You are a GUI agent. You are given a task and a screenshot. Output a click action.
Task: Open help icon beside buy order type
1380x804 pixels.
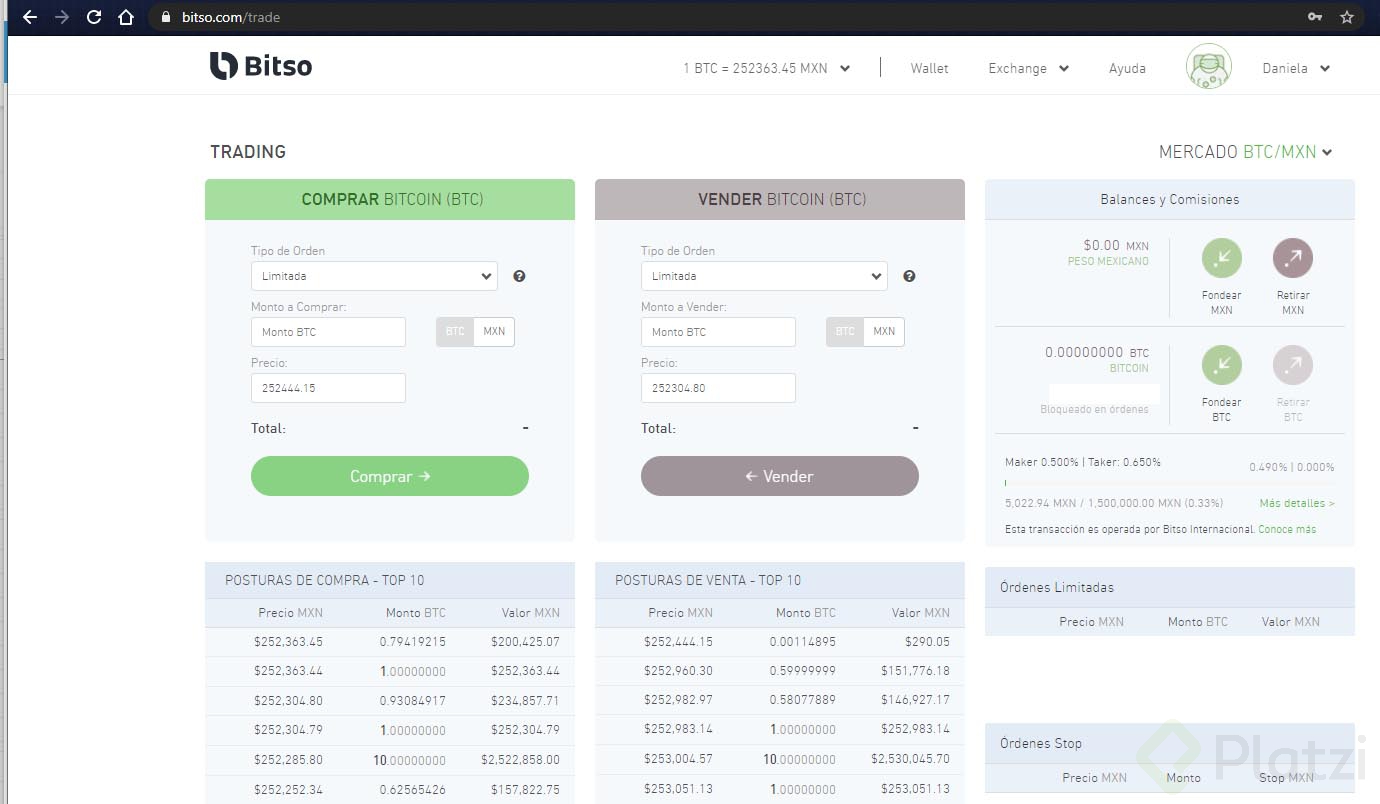point(519,276)
